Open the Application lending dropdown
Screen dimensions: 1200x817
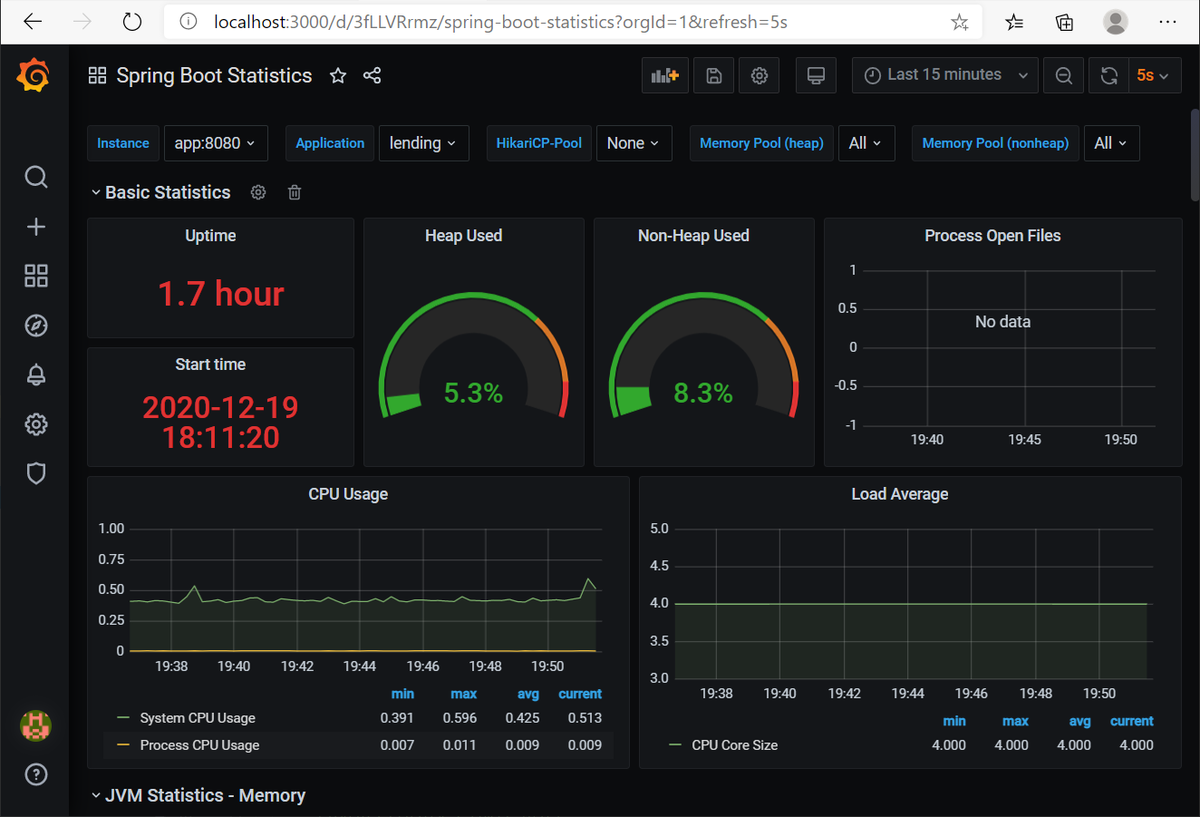click(x=423, y=143)
